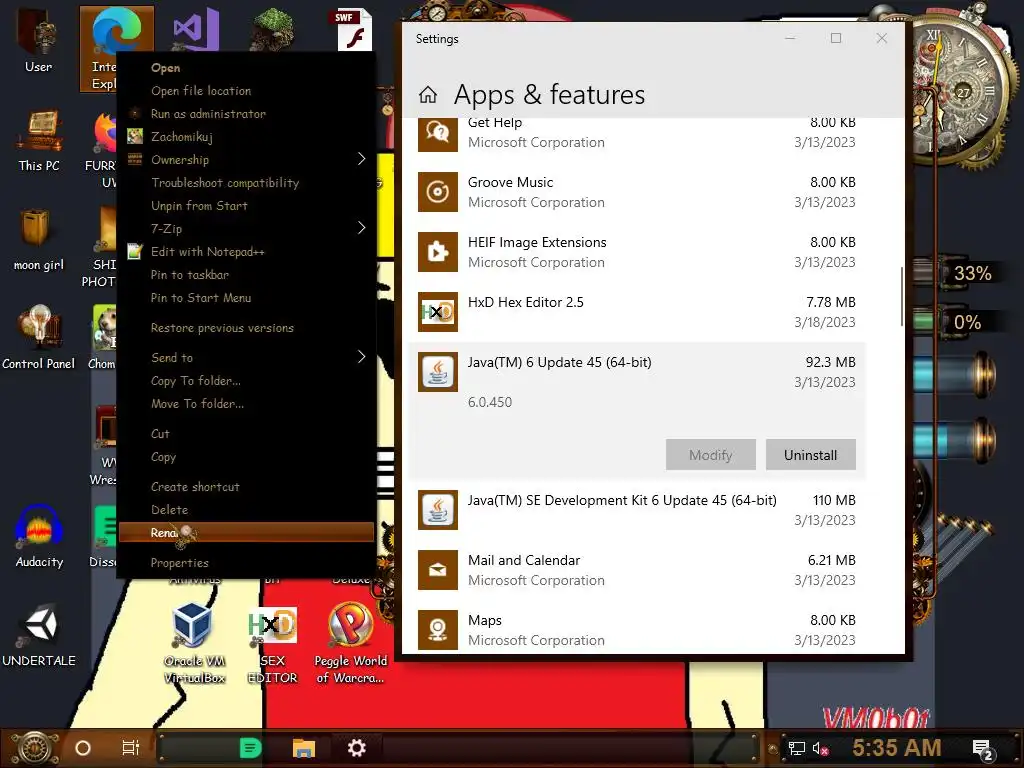Open the This PC desktop icon
Image resolution: width=1024 pixels, height=768 pixels.
pos(39,140)
